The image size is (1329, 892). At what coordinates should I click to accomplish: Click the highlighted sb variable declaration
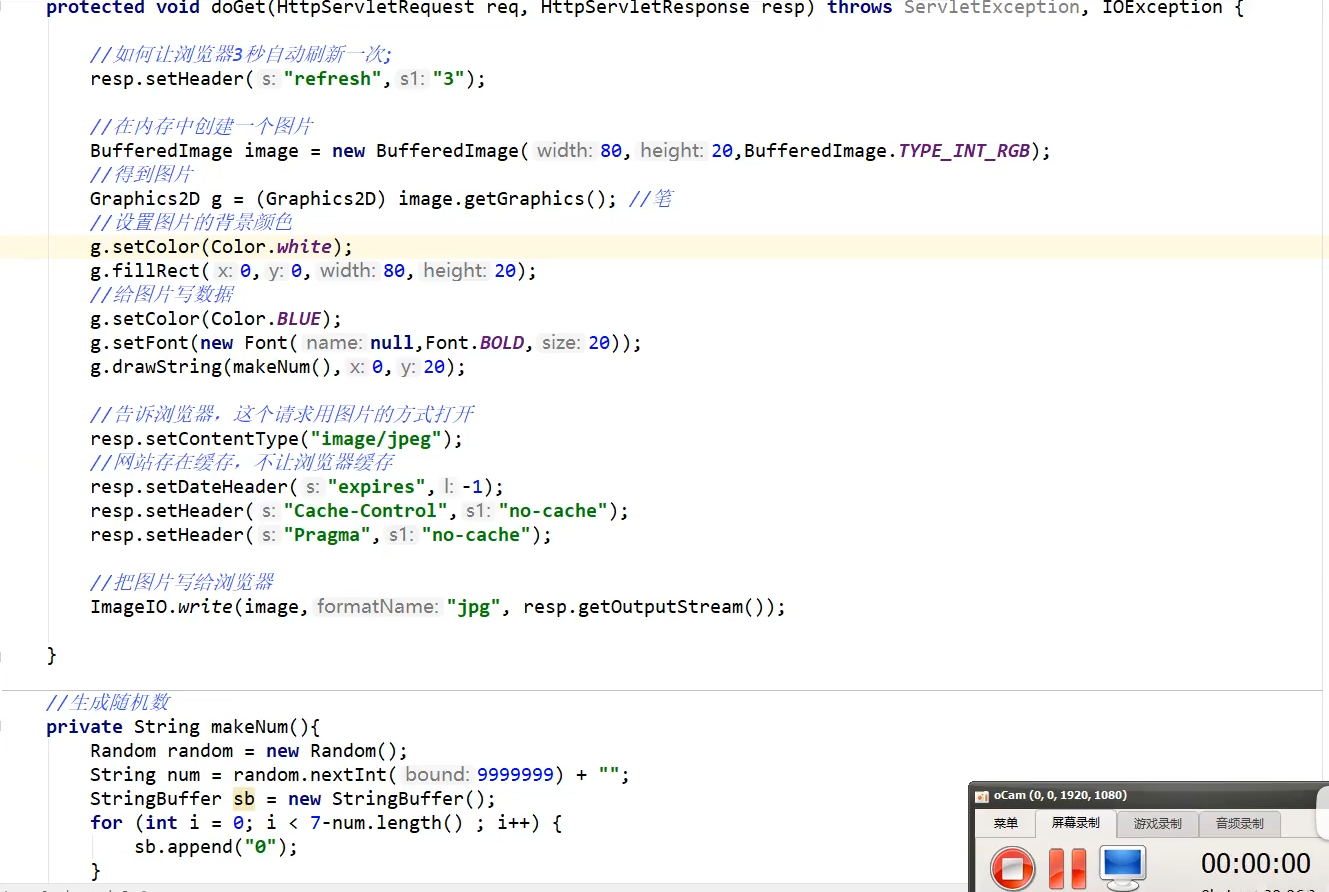[244, 799]
